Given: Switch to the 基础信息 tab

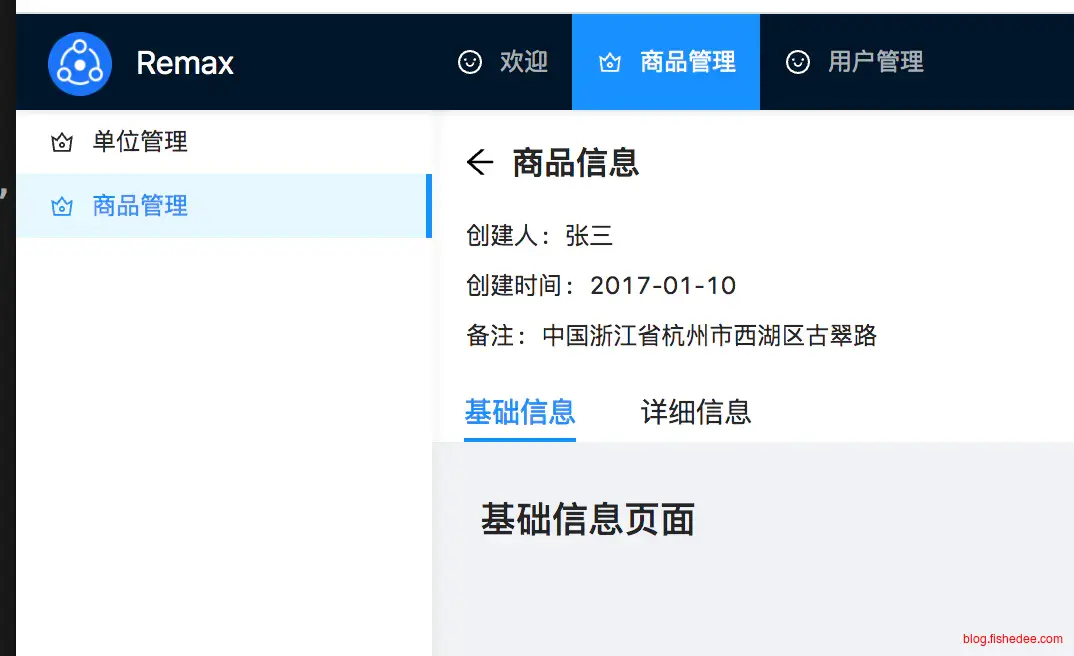Looking at the screenshot, I should (520, 411).
